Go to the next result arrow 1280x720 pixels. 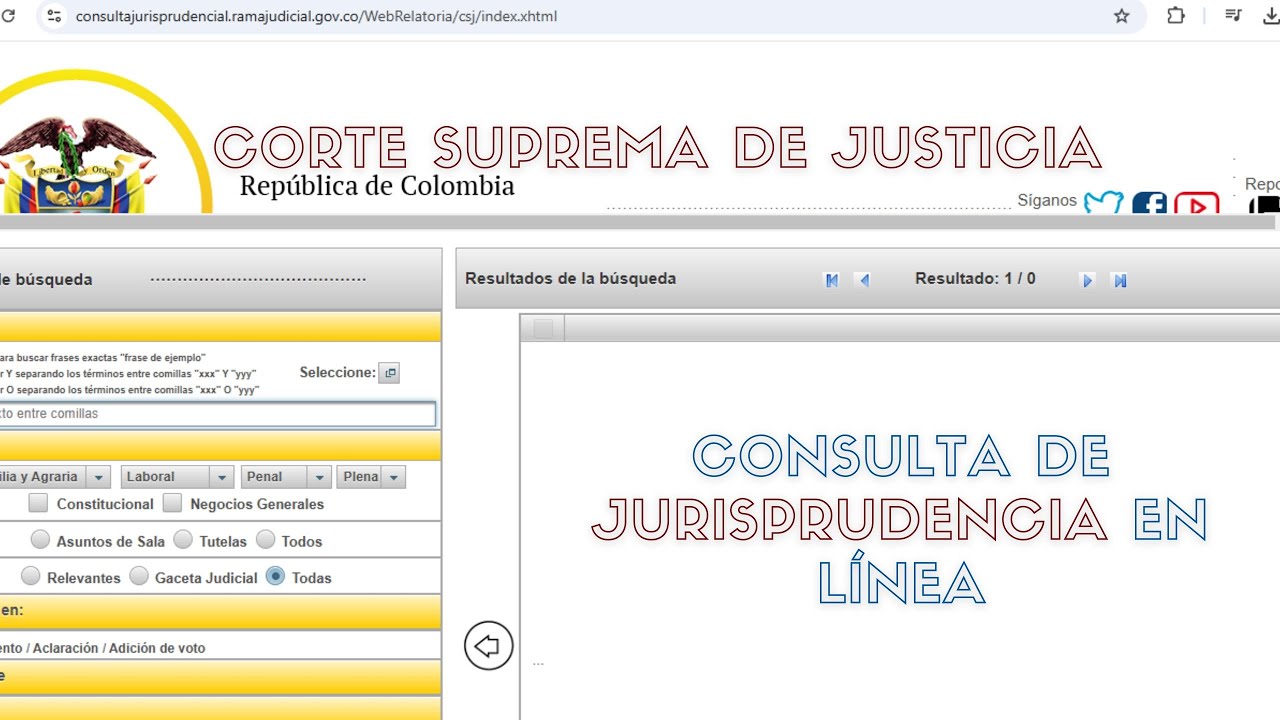click(x=1088, y=280)
